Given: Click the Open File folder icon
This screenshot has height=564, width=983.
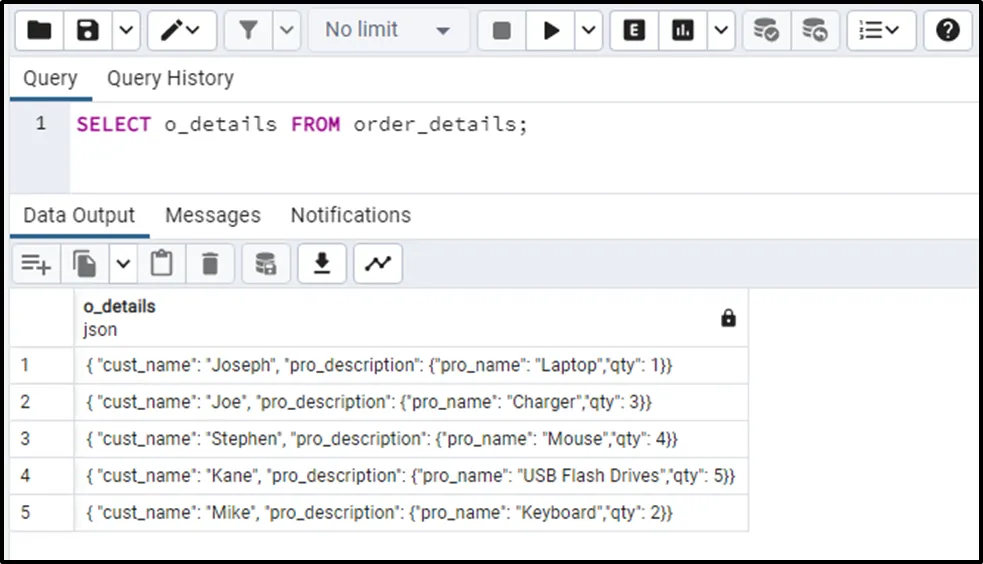Looking at the screenshot, I should [39, 30].
